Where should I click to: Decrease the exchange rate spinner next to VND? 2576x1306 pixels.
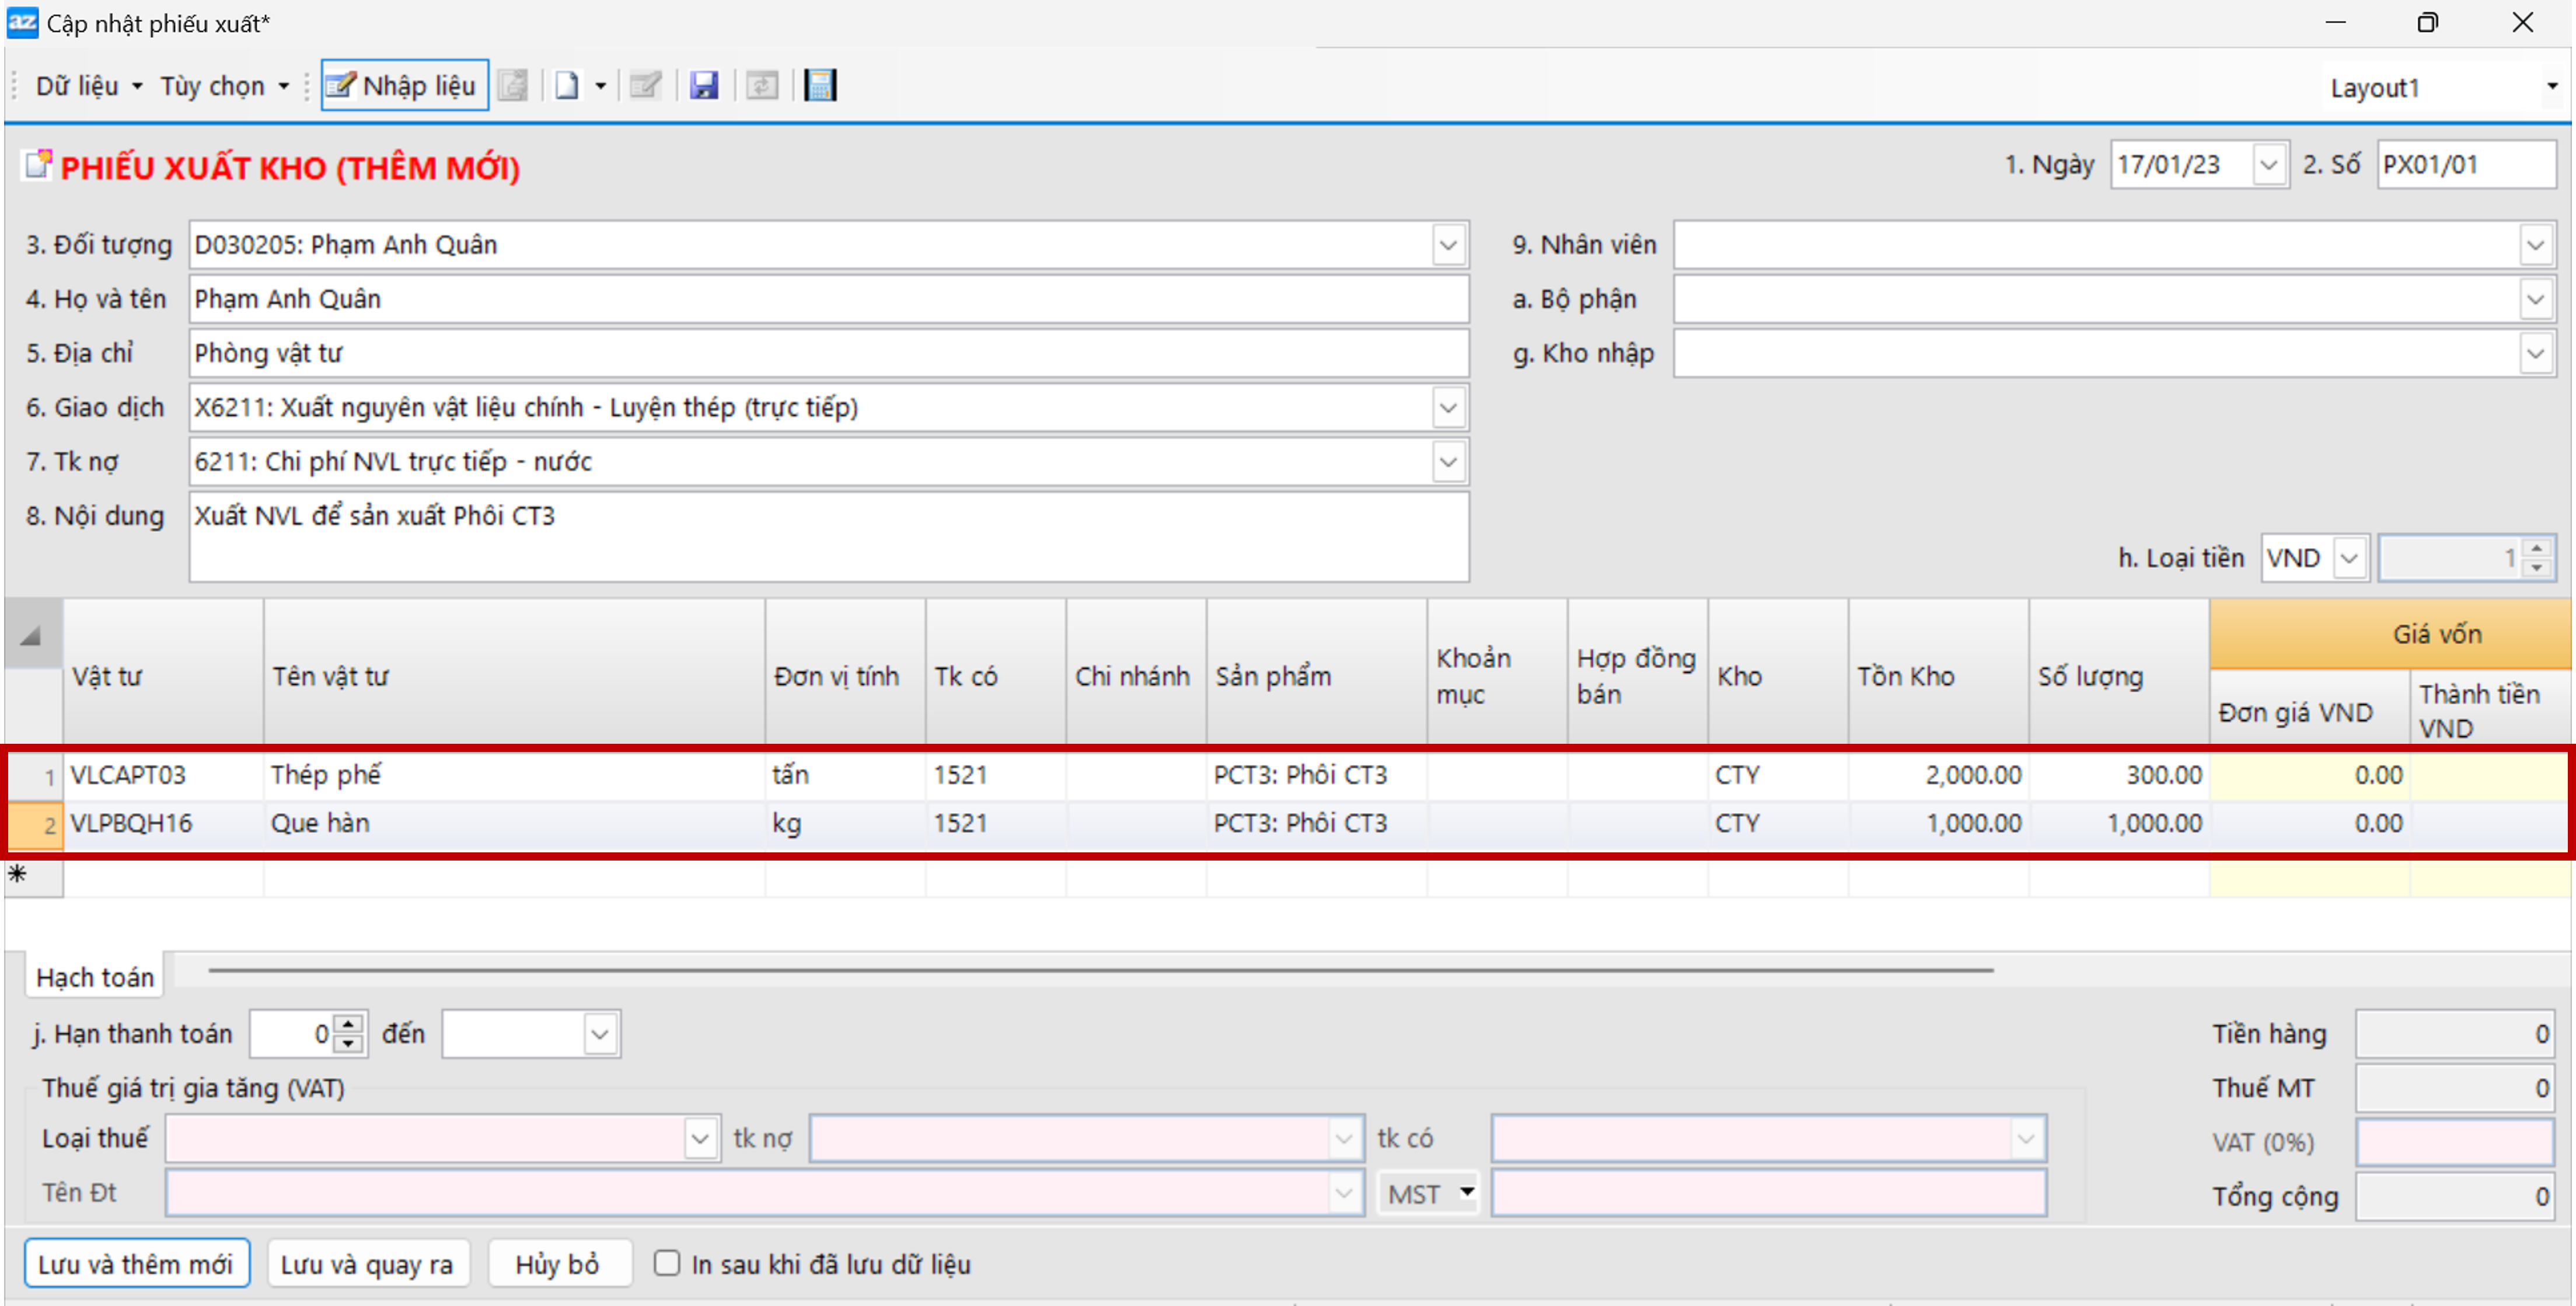click(x=2537, y=568)
